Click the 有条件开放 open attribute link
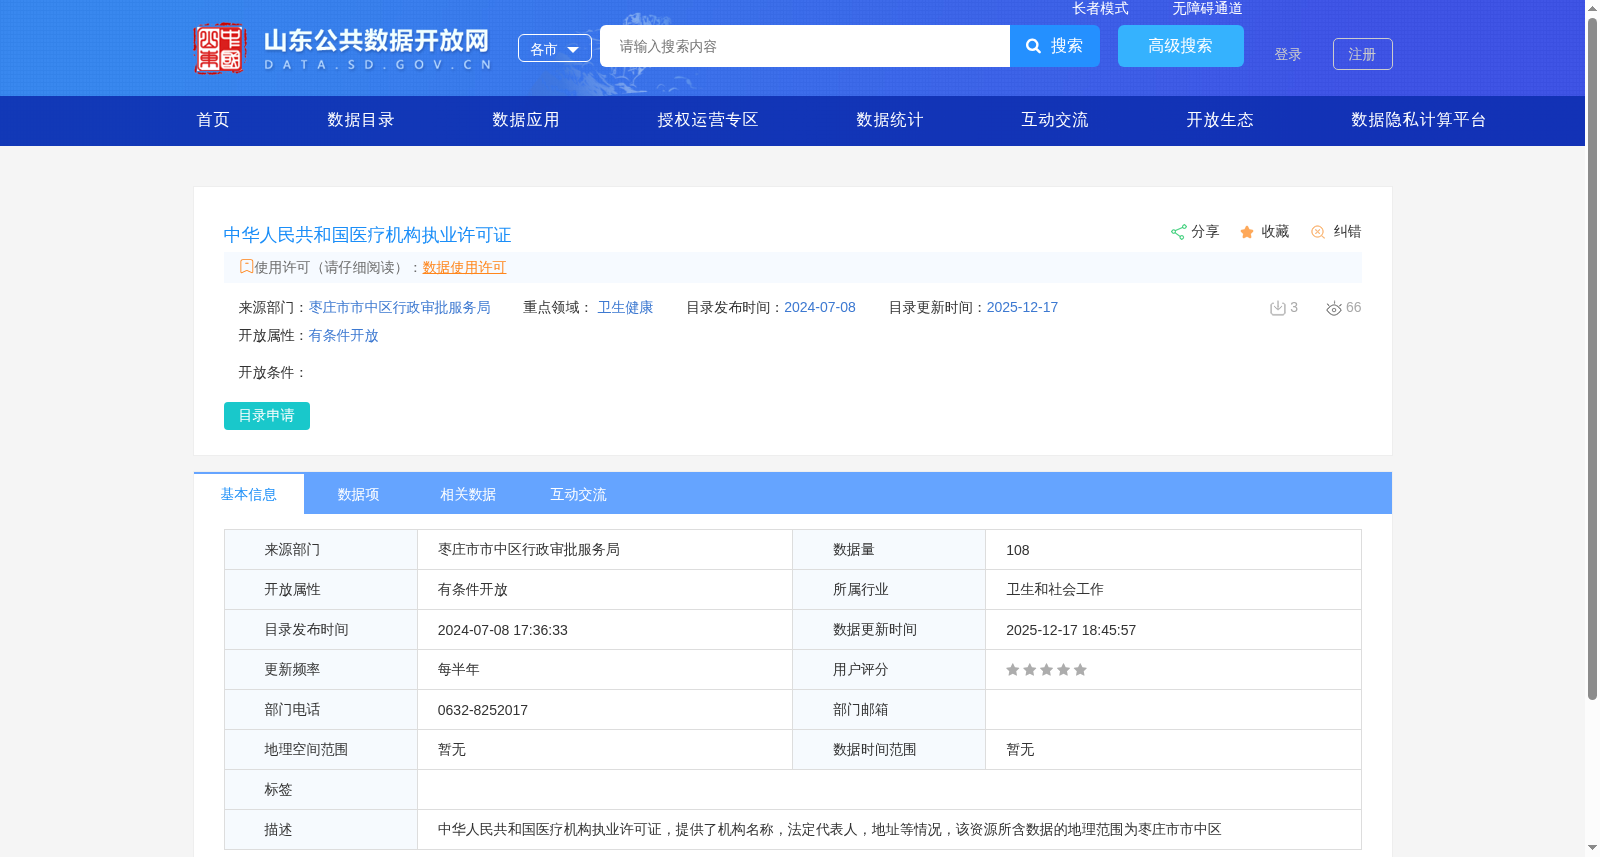The image size is (1600, 857). [343, 336]
